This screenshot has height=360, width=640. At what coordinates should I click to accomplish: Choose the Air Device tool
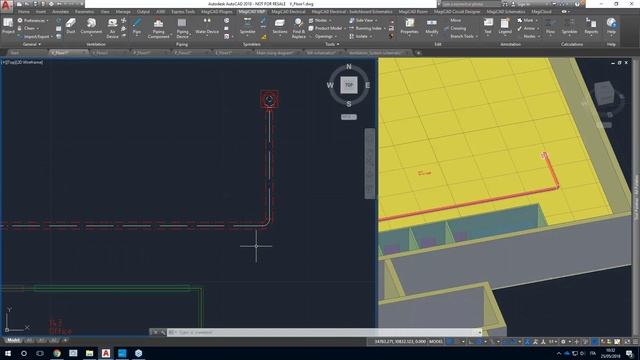[112, 28]
